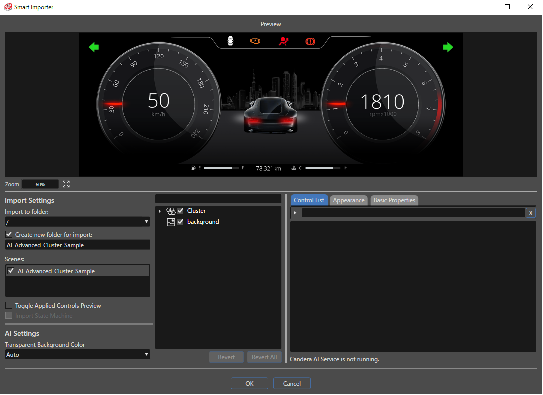
Task: Select the Background tree row label
Action: (x=203, y=222)
